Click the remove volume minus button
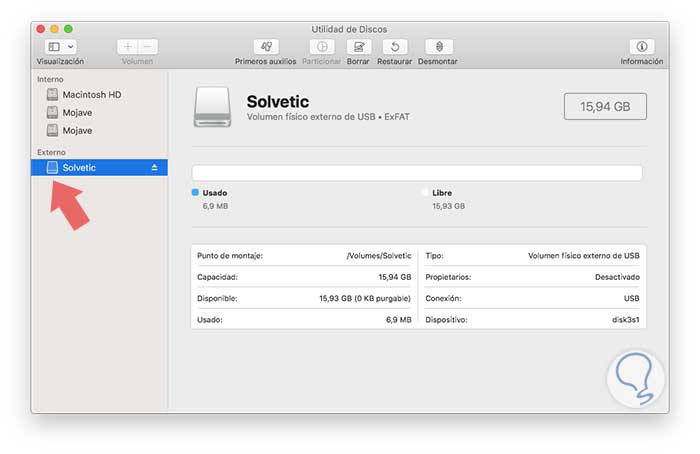700x454 pixels. 148,47
